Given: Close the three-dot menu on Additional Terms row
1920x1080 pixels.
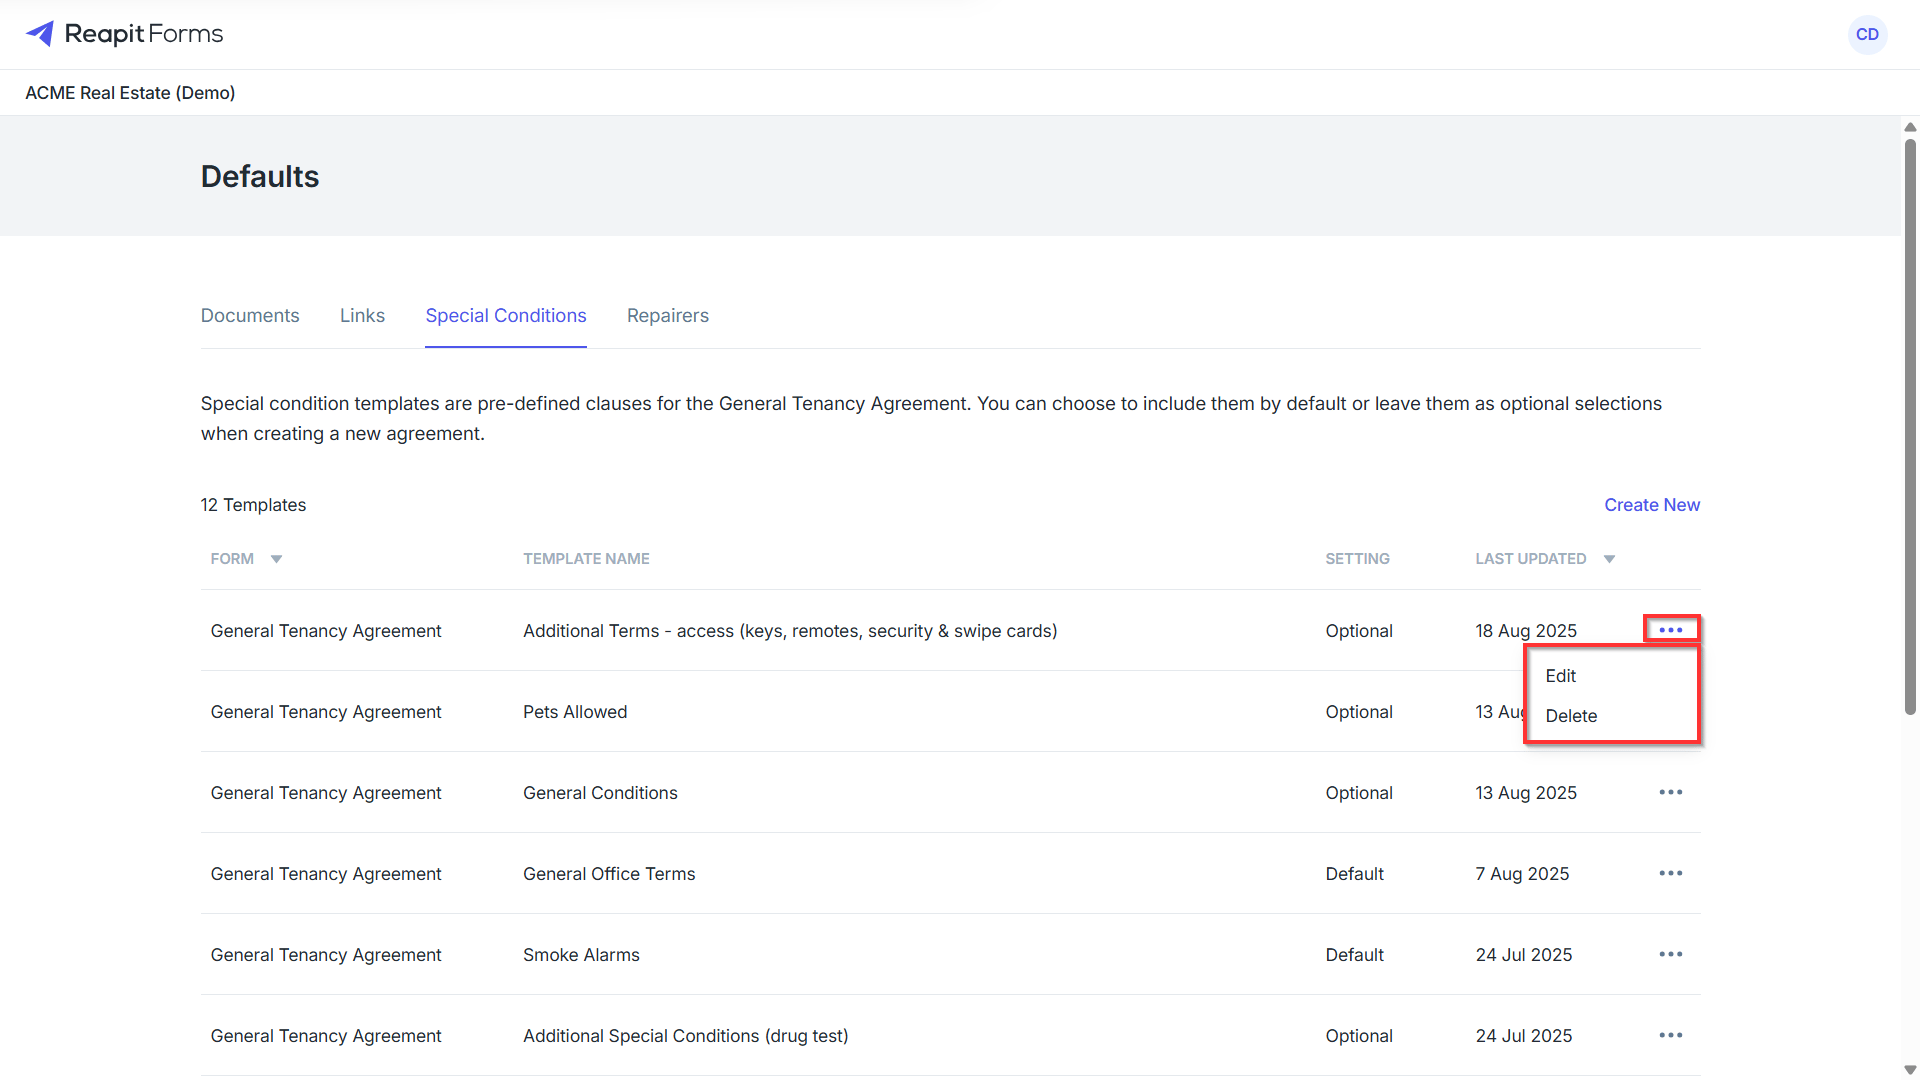Looking at the screenshot, I should (1671, 630).
